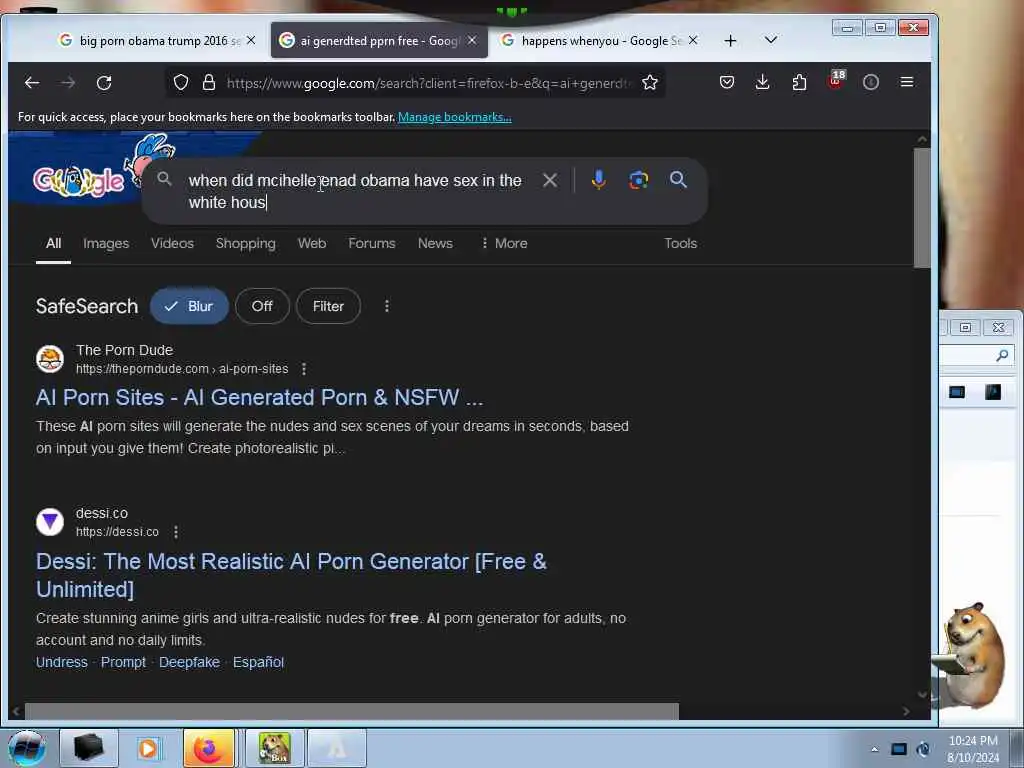Click inside the Google search query box
The height and width of the screenshot is (768, 1024).
pyautogui.click(x=356, y=191)
